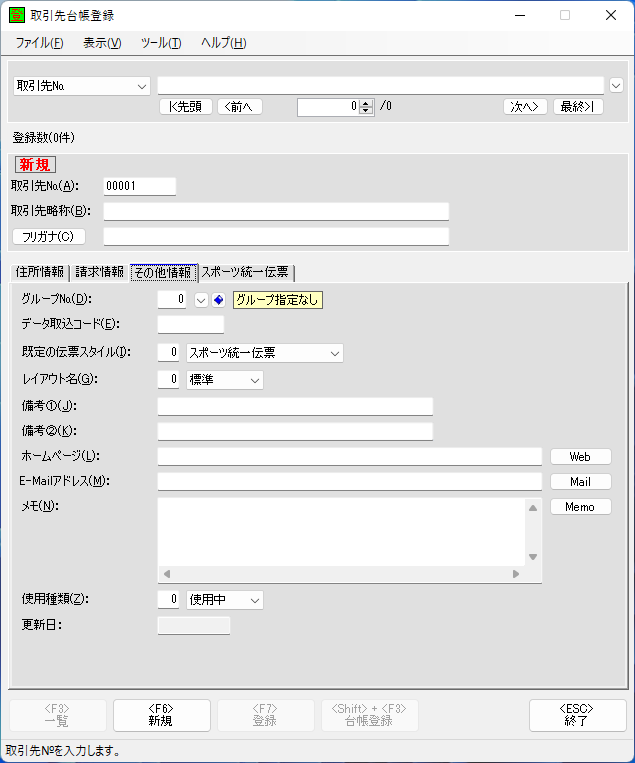
Task: Click the blue diamond group lookup icon
Action: coord(218,300)
